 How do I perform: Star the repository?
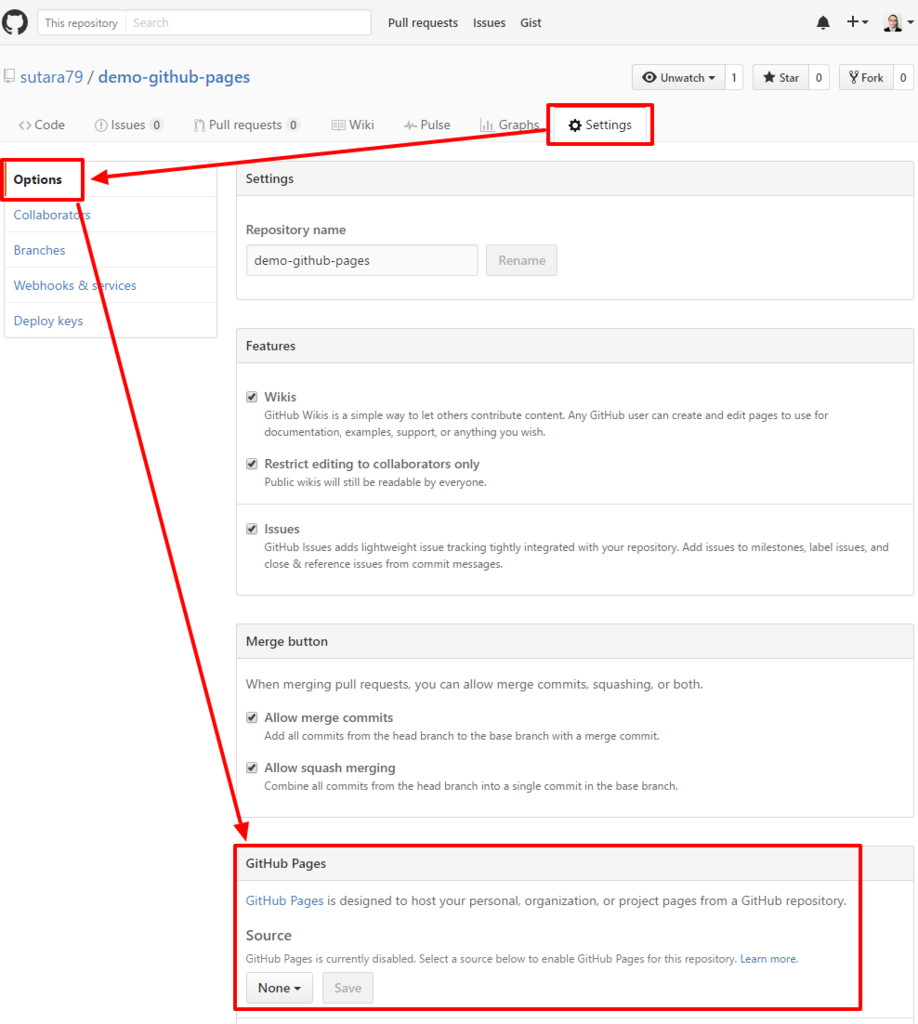[x=781, y=78]
